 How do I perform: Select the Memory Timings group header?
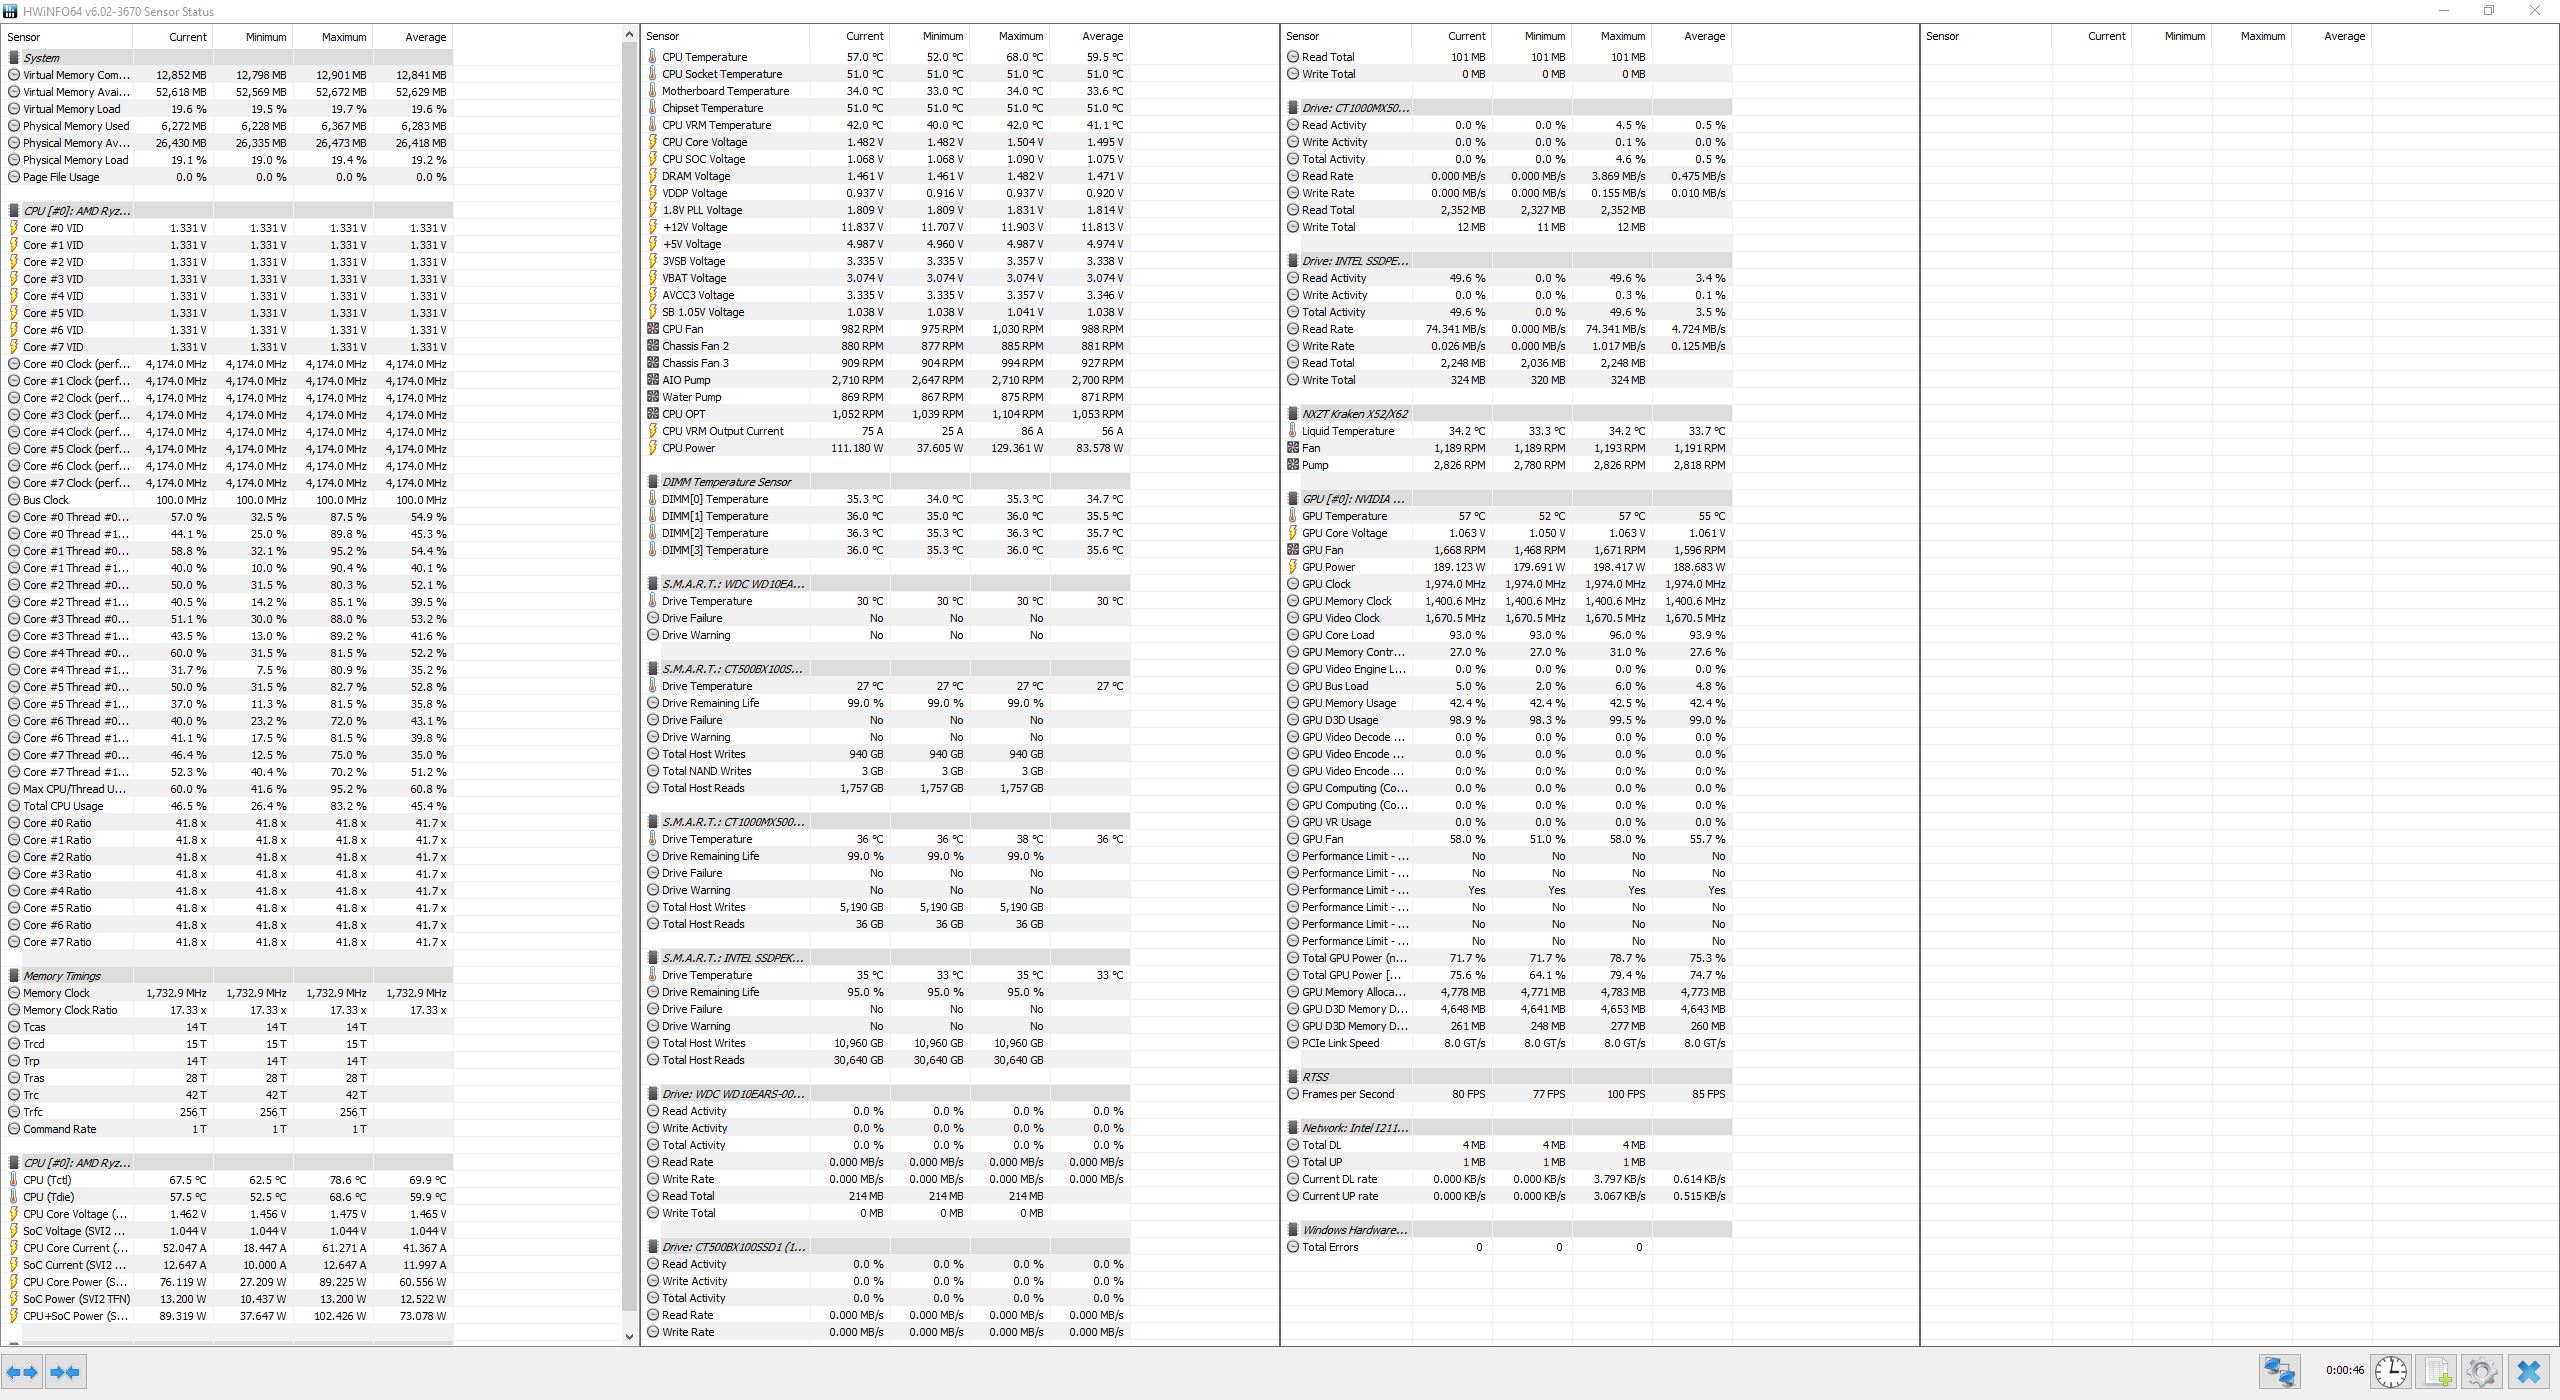pyautogui.click(x=61, y=976)
